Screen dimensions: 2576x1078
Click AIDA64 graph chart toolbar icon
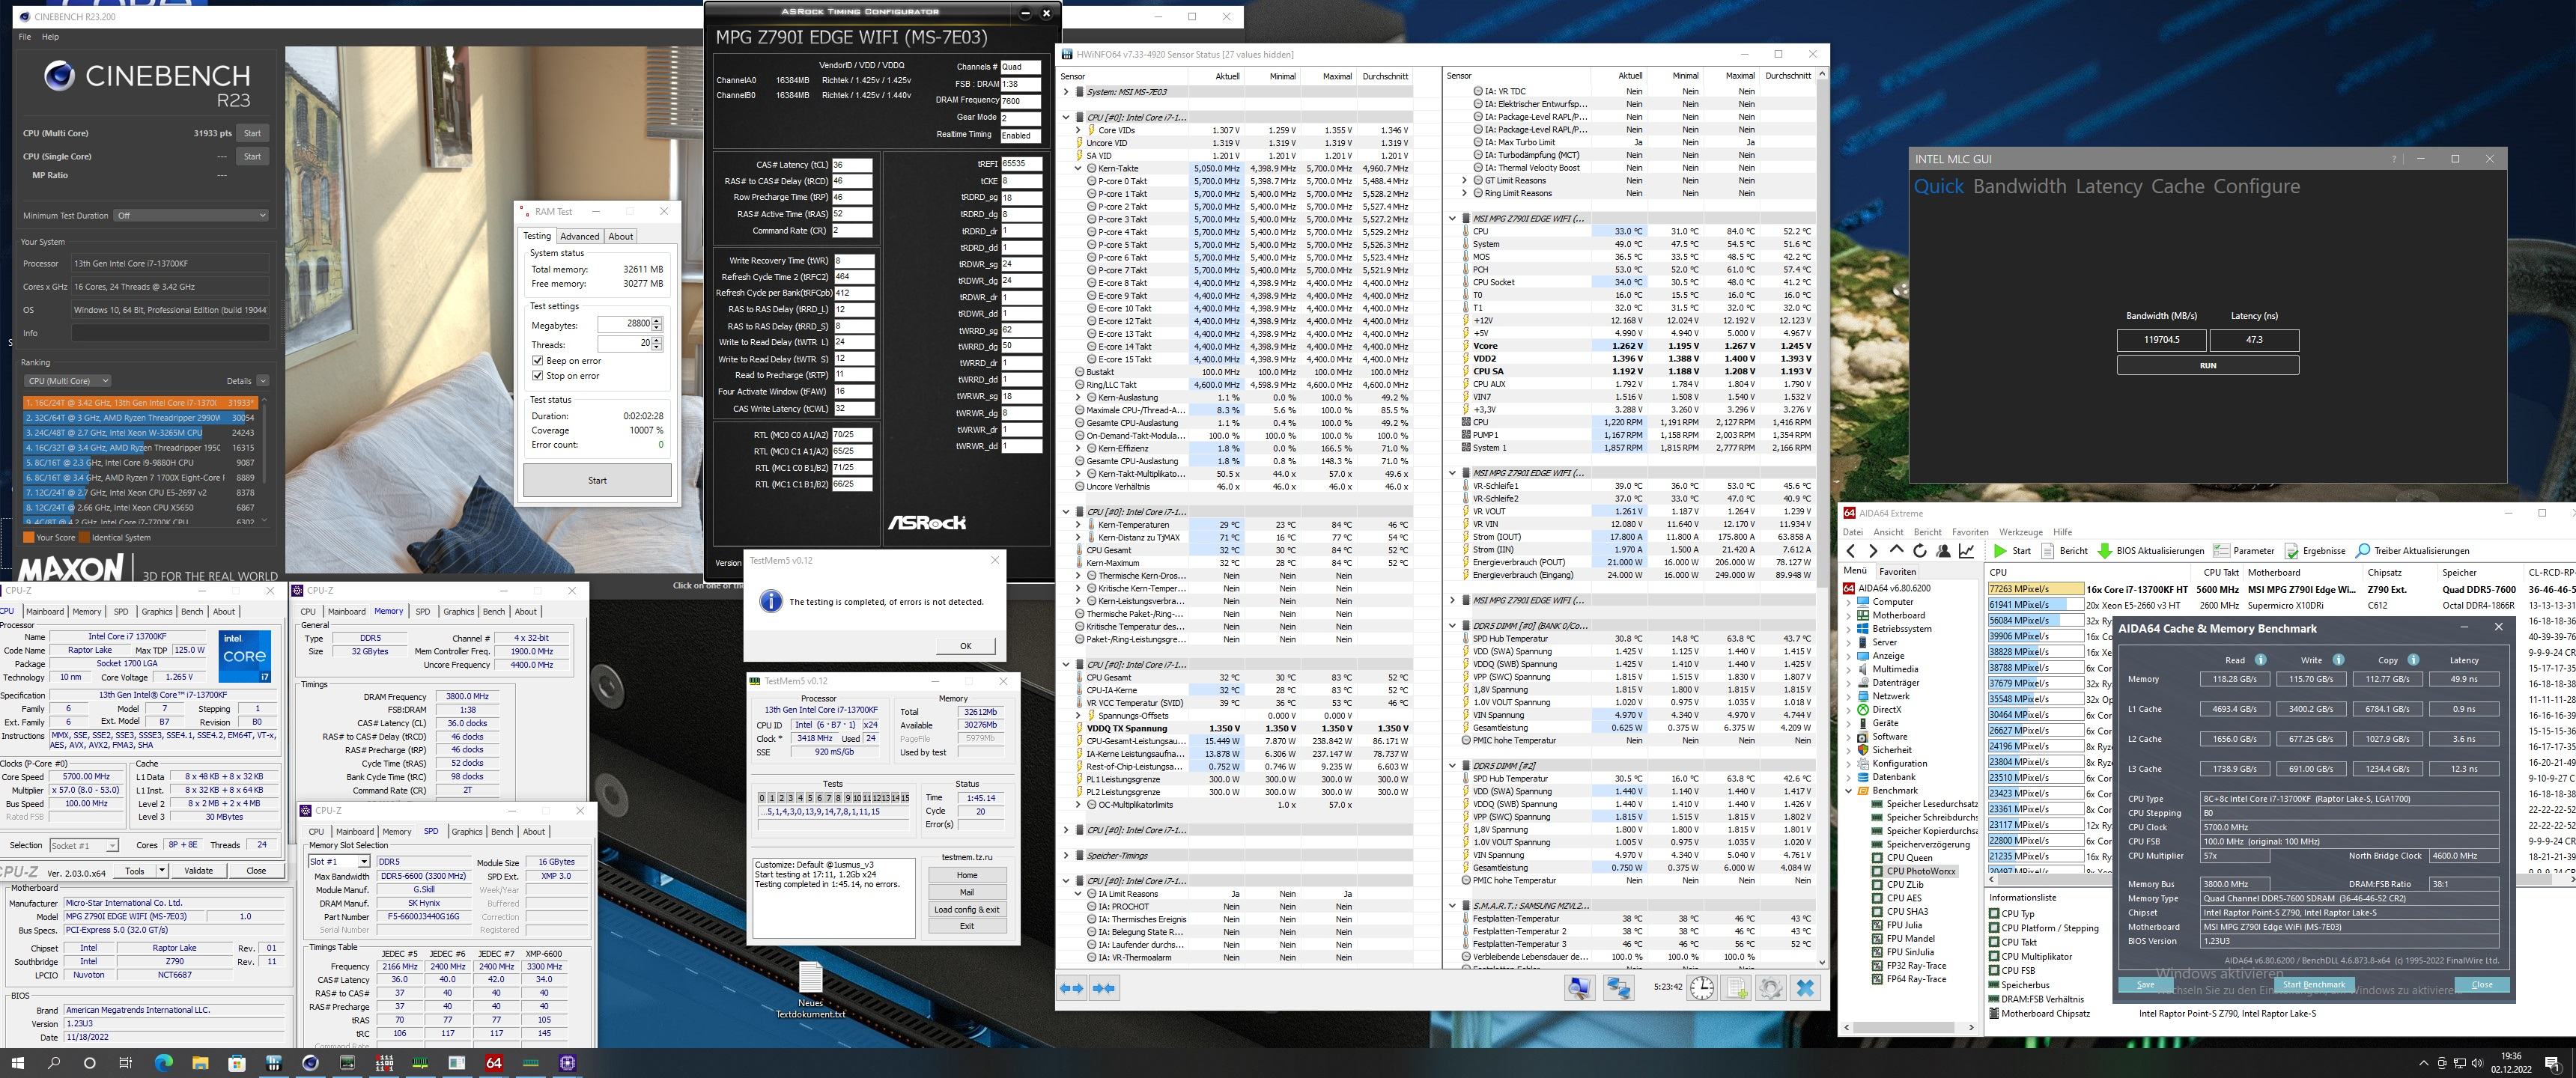click(x=1966, y=551)
